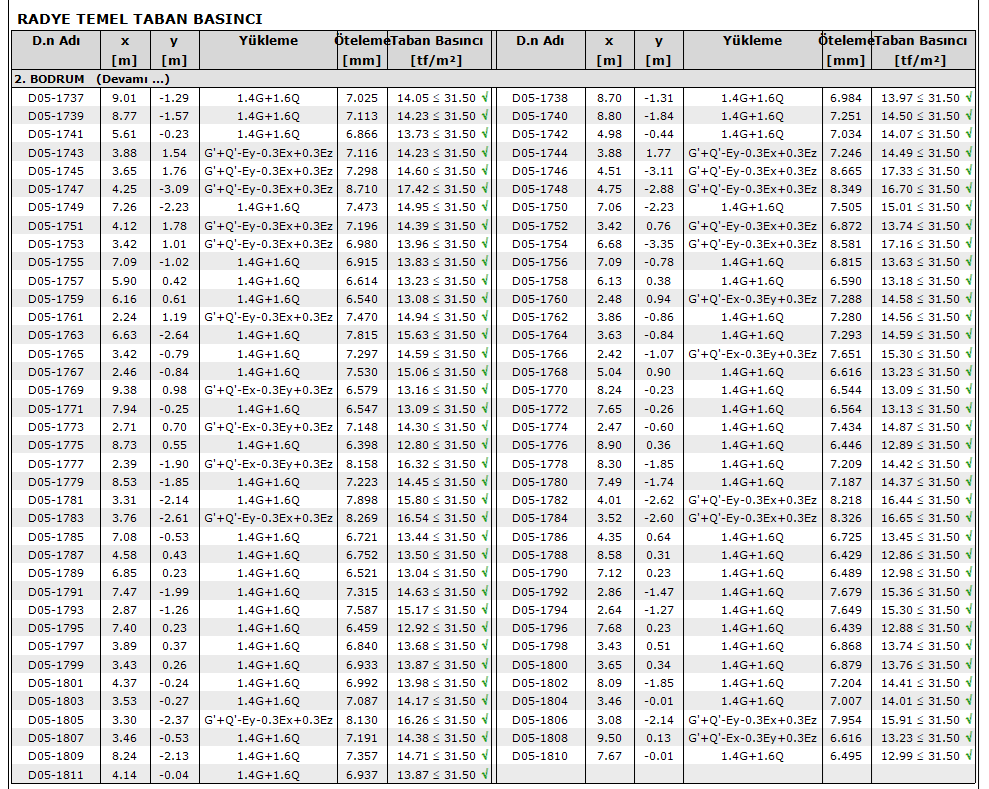Click the loading combination in row D05-1766
Screen dimensions: 989x789
coord(752,354)
